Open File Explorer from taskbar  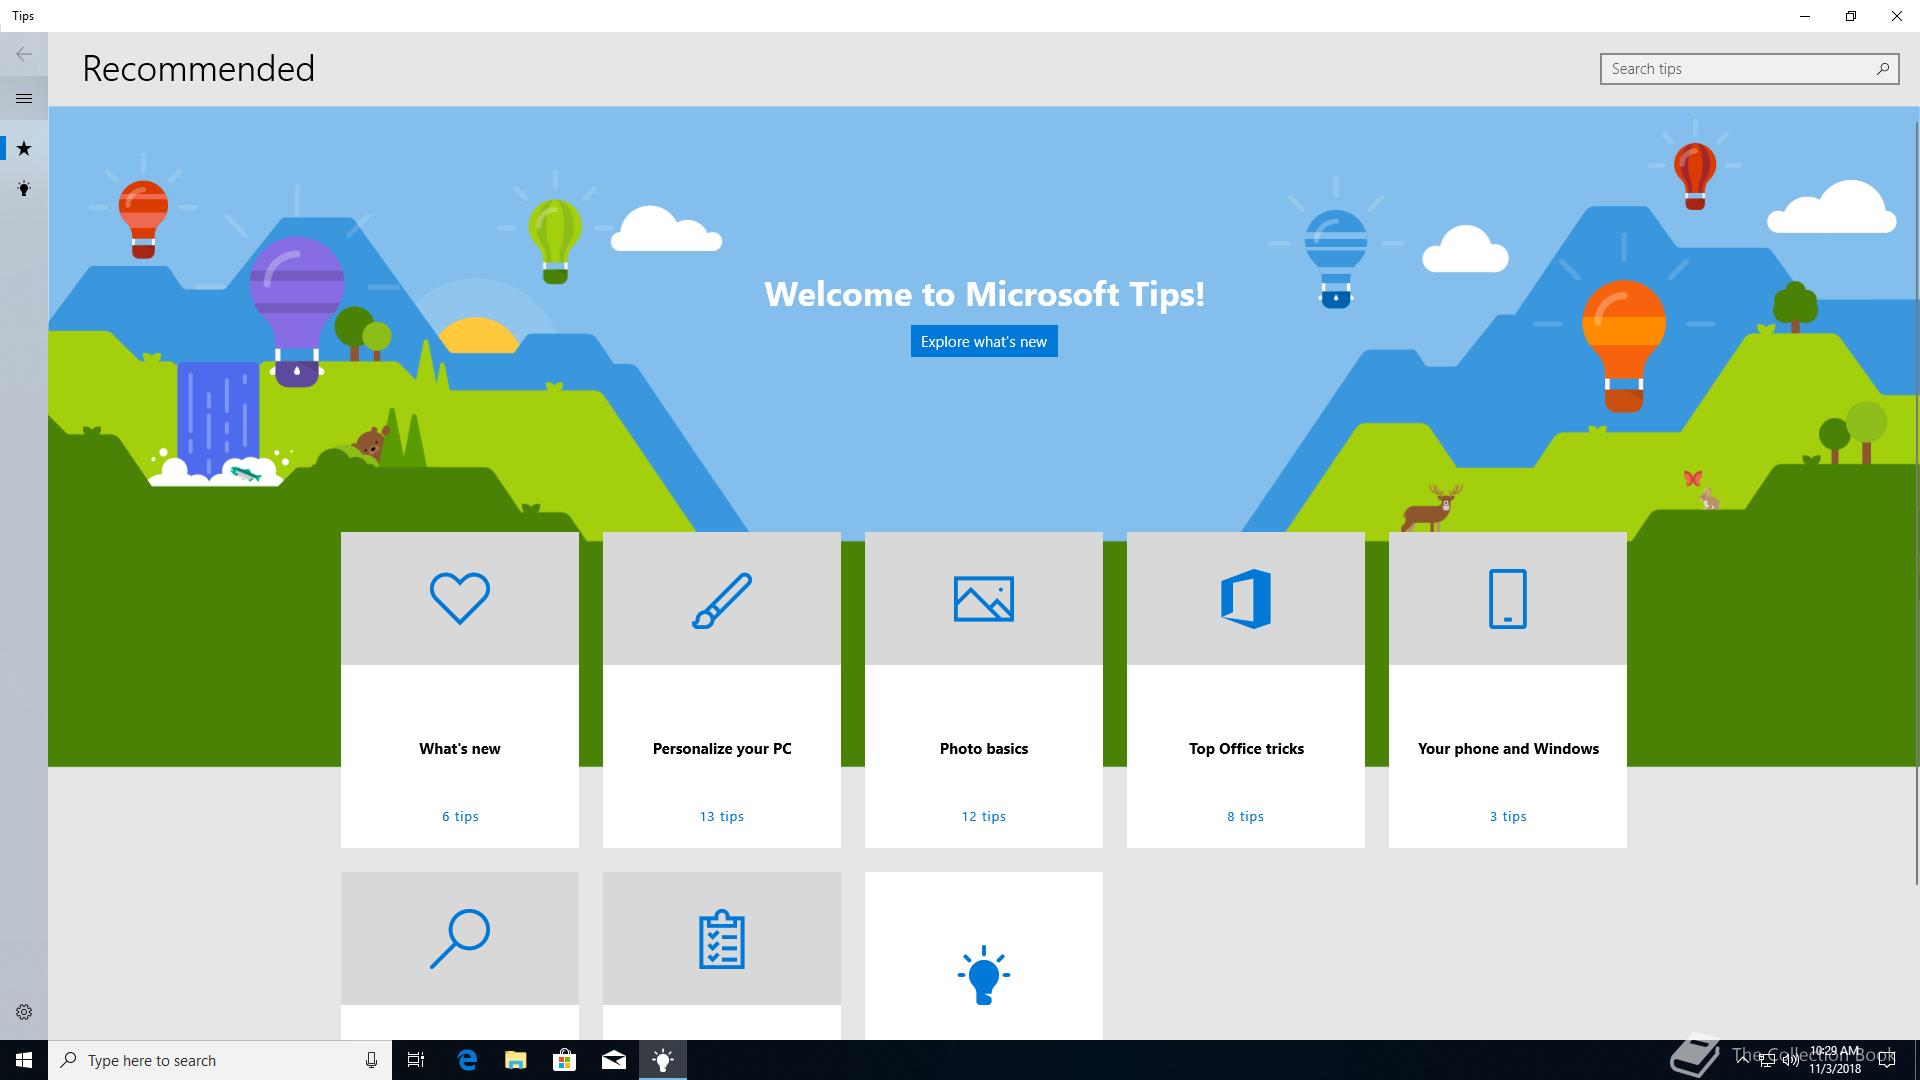pos(516,1060)
